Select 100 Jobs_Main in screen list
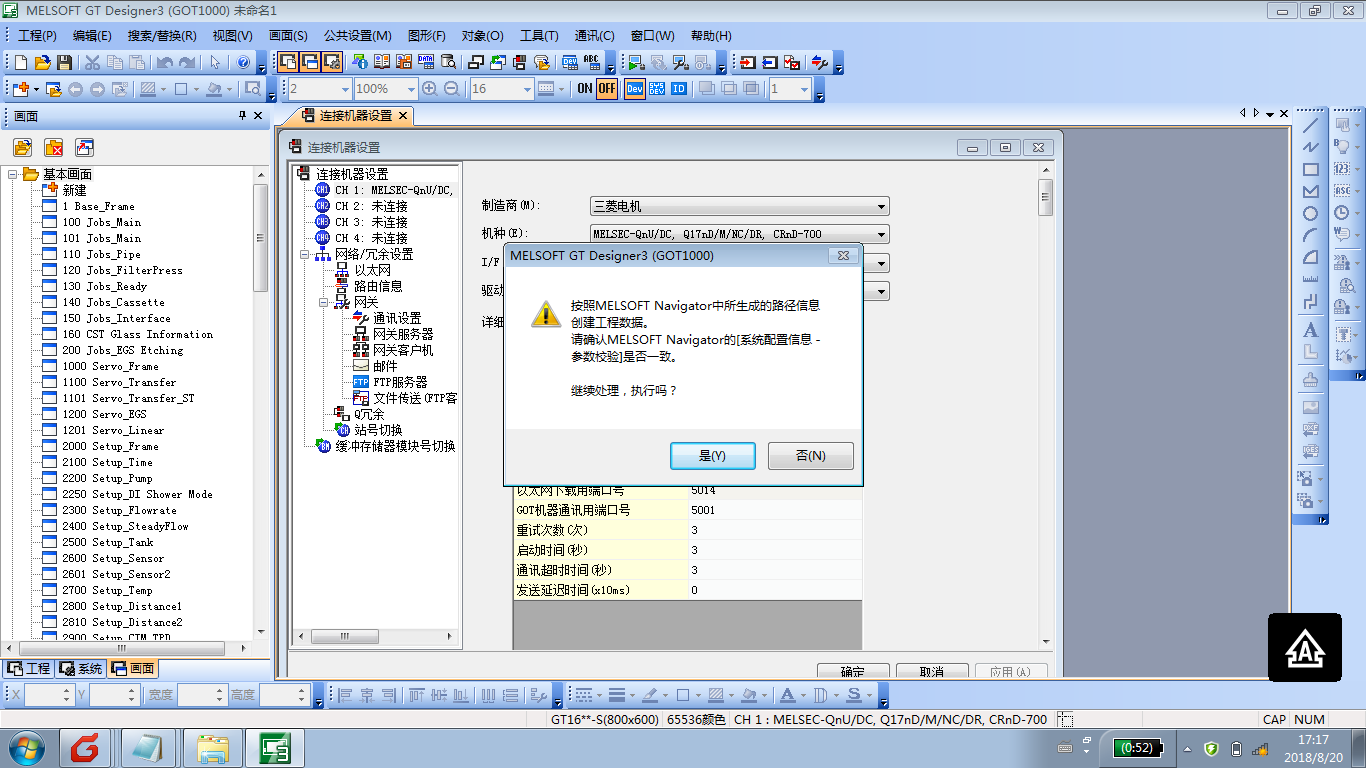This screenshot has height=768, width=1366. click(101, 222)
